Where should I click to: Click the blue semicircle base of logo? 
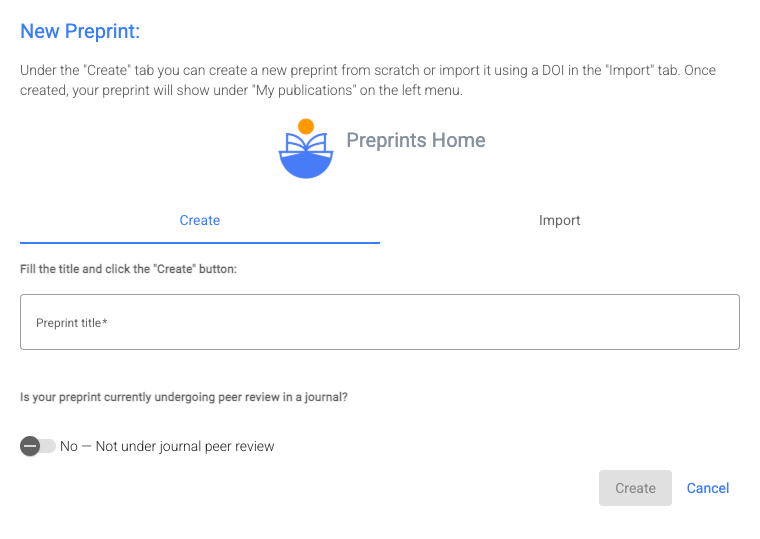(305, 166)
